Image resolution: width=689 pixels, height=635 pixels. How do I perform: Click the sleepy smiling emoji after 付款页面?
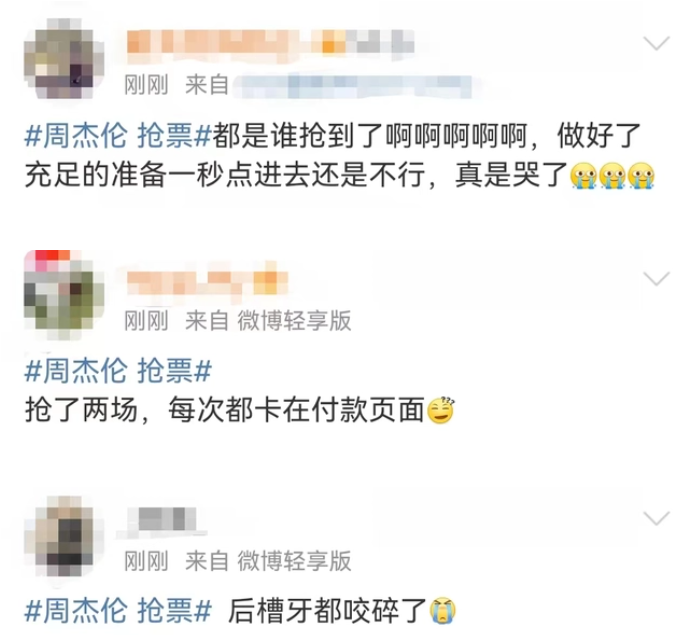(441, 410)
